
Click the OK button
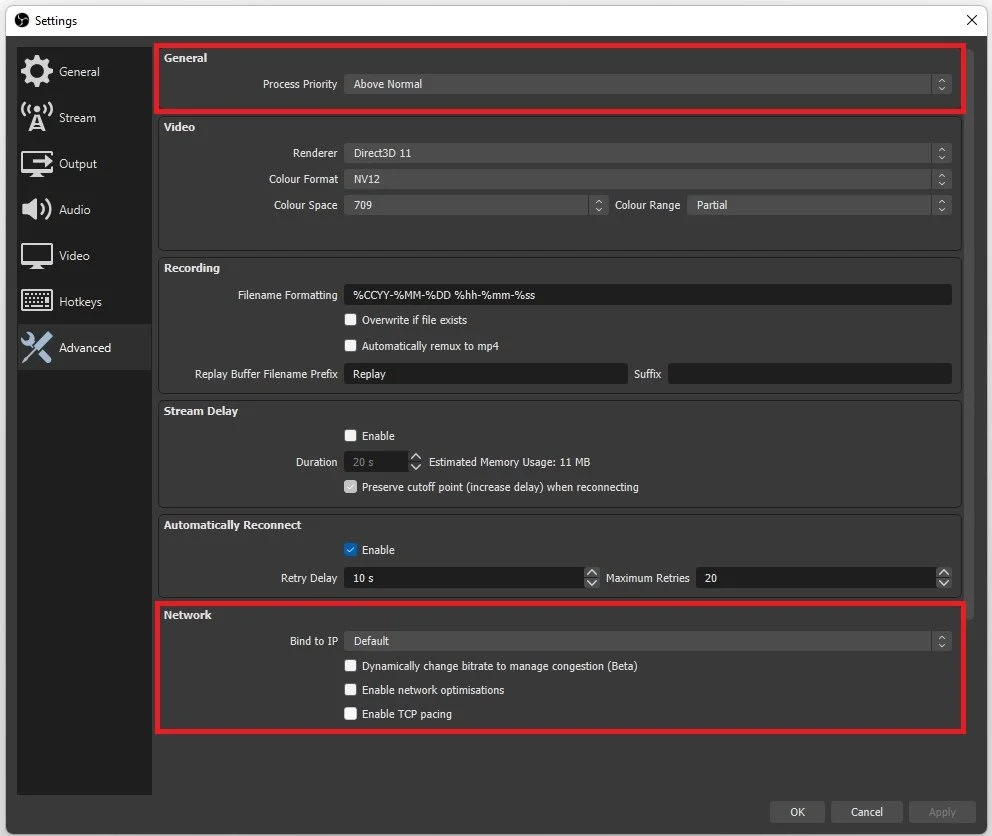(797, 811)
